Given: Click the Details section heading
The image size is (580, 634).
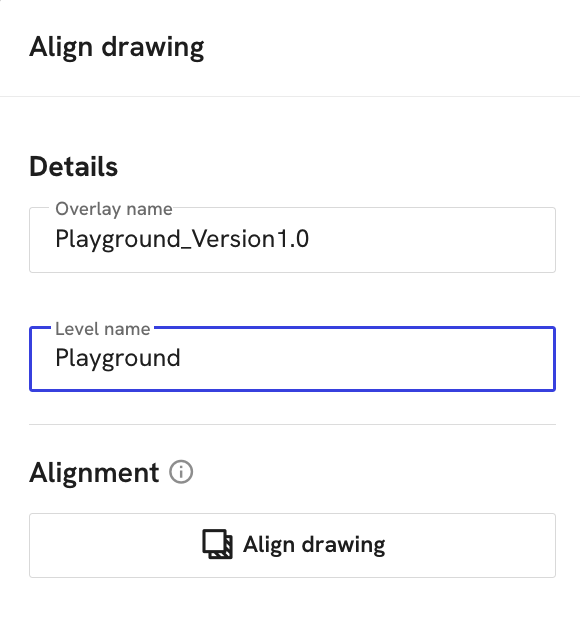Looking at the screenshot, I should click(74, 167).
